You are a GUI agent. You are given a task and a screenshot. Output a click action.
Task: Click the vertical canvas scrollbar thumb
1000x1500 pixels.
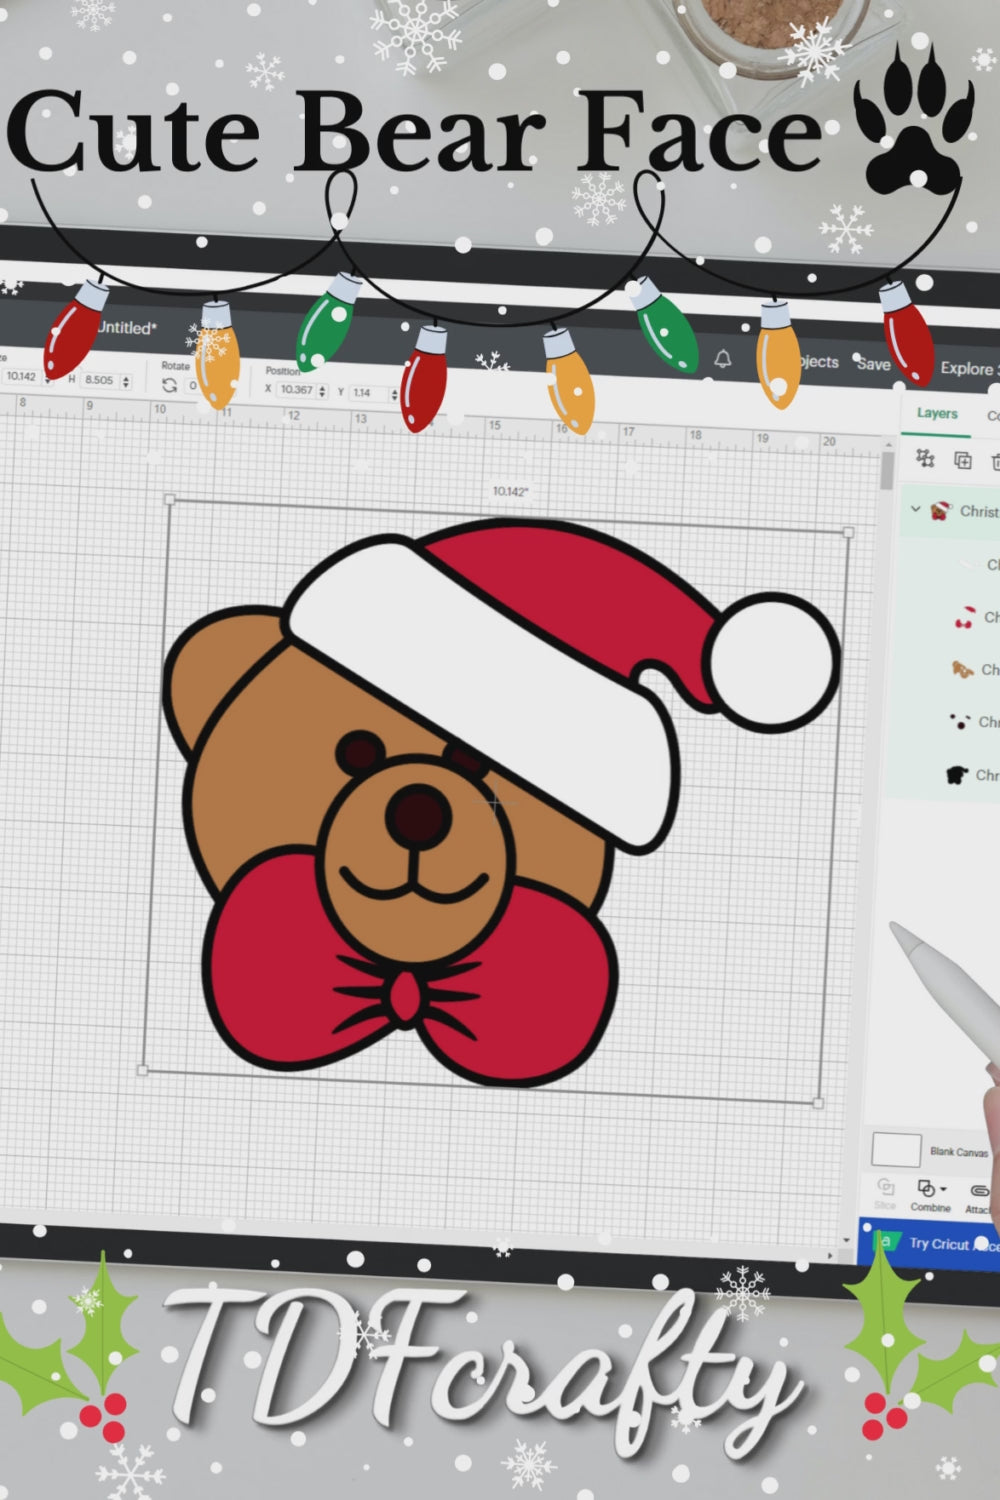point(888,470)
